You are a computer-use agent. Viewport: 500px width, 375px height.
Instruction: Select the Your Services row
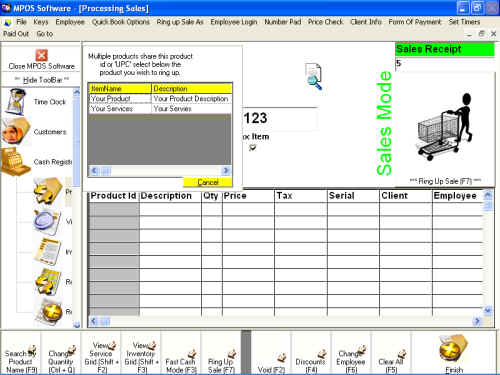[160, 109]
